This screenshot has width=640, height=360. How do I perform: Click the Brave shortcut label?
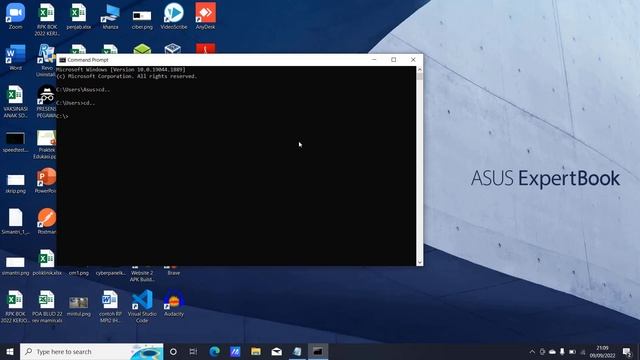click(x=173, y=273)
